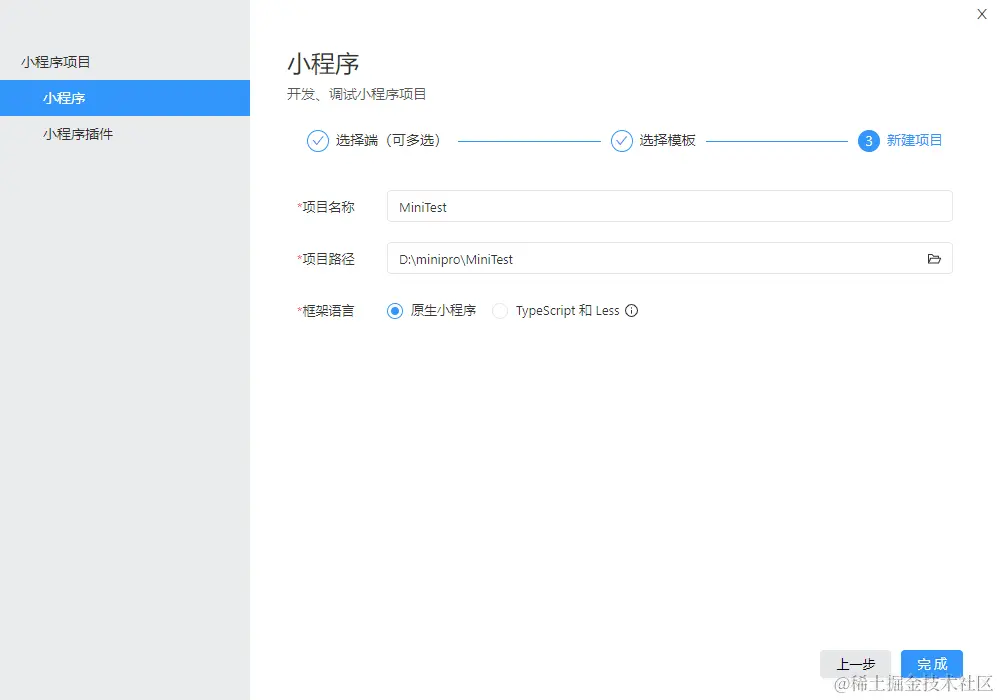Click the 项目路径 input field

tap(670, 258)
